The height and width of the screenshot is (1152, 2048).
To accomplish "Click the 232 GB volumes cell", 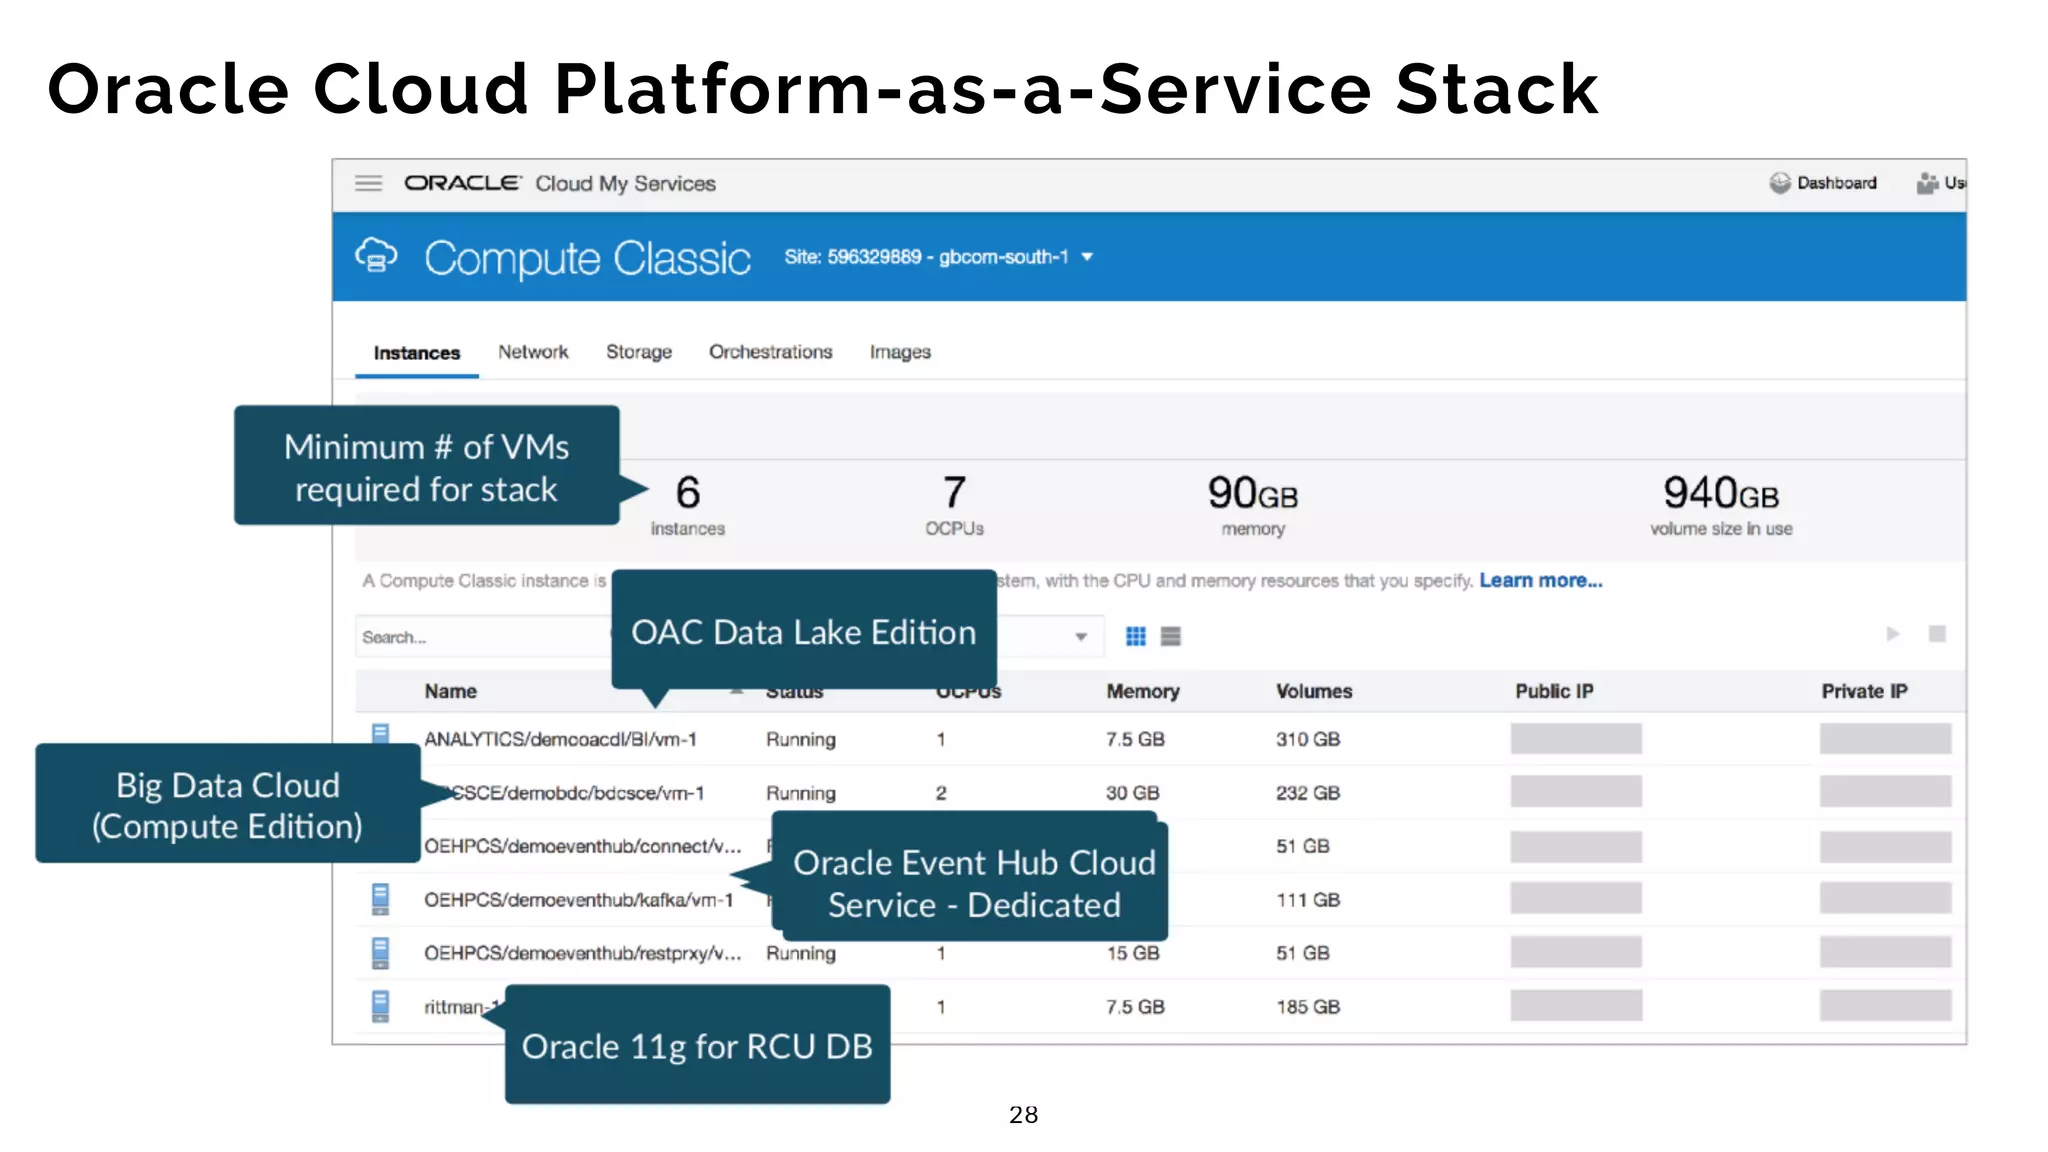I will 1308,793.
